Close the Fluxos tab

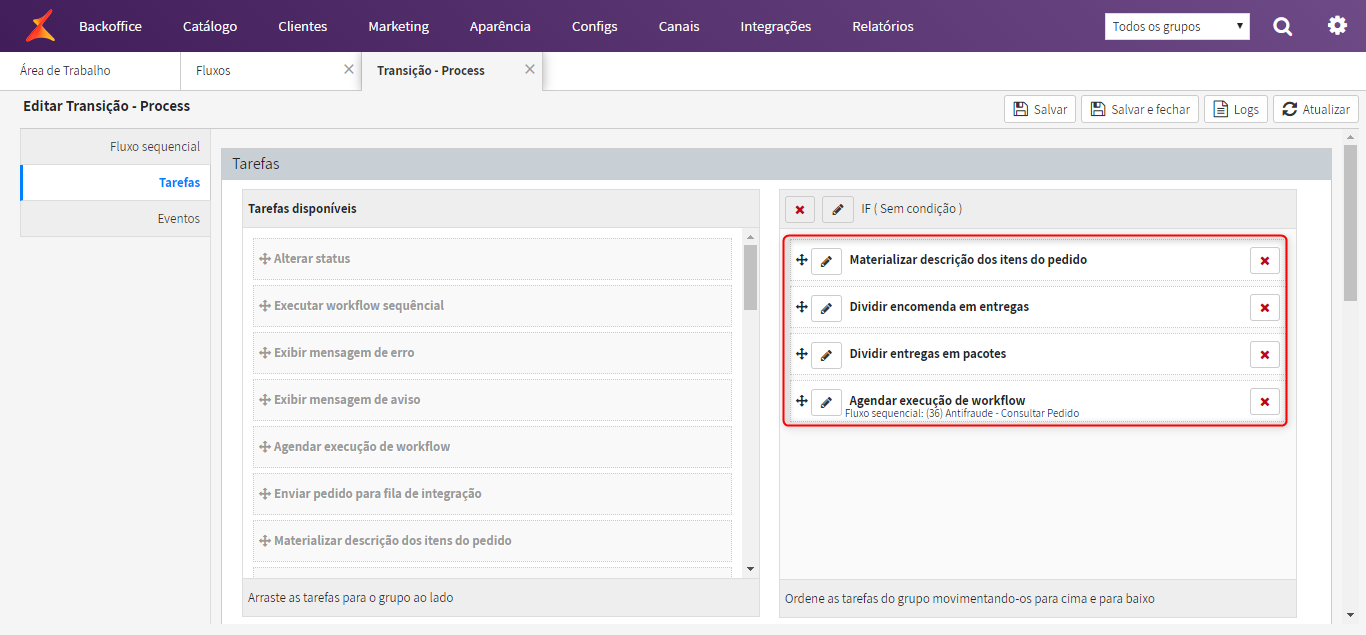(x=349, y=70)
